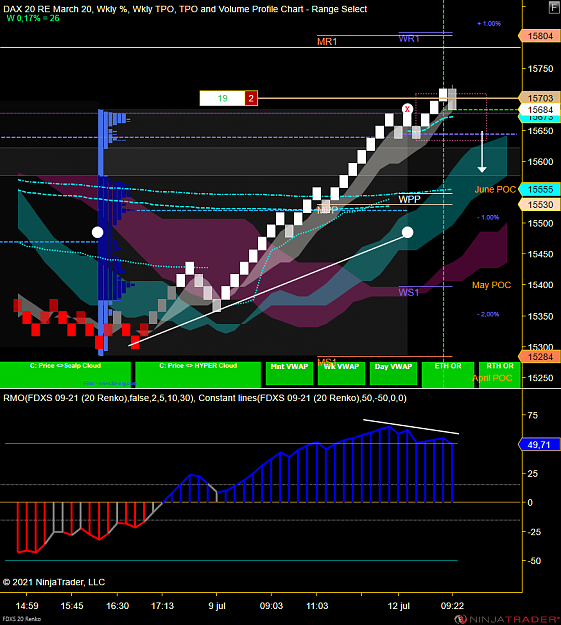Viewport: 561px width, 625px height.
Task: Click the MR1 pivot label
Action: 327,41
